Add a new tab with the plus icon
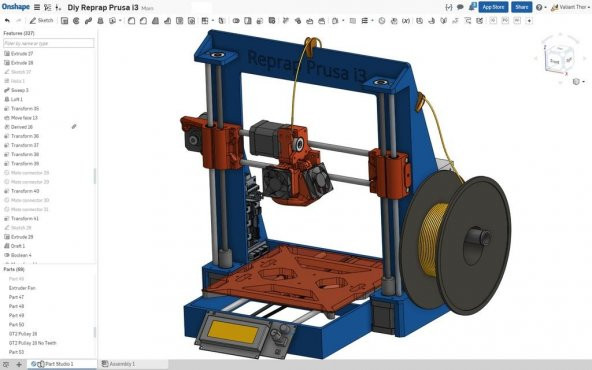592x370 pixels. coord(19,364)
